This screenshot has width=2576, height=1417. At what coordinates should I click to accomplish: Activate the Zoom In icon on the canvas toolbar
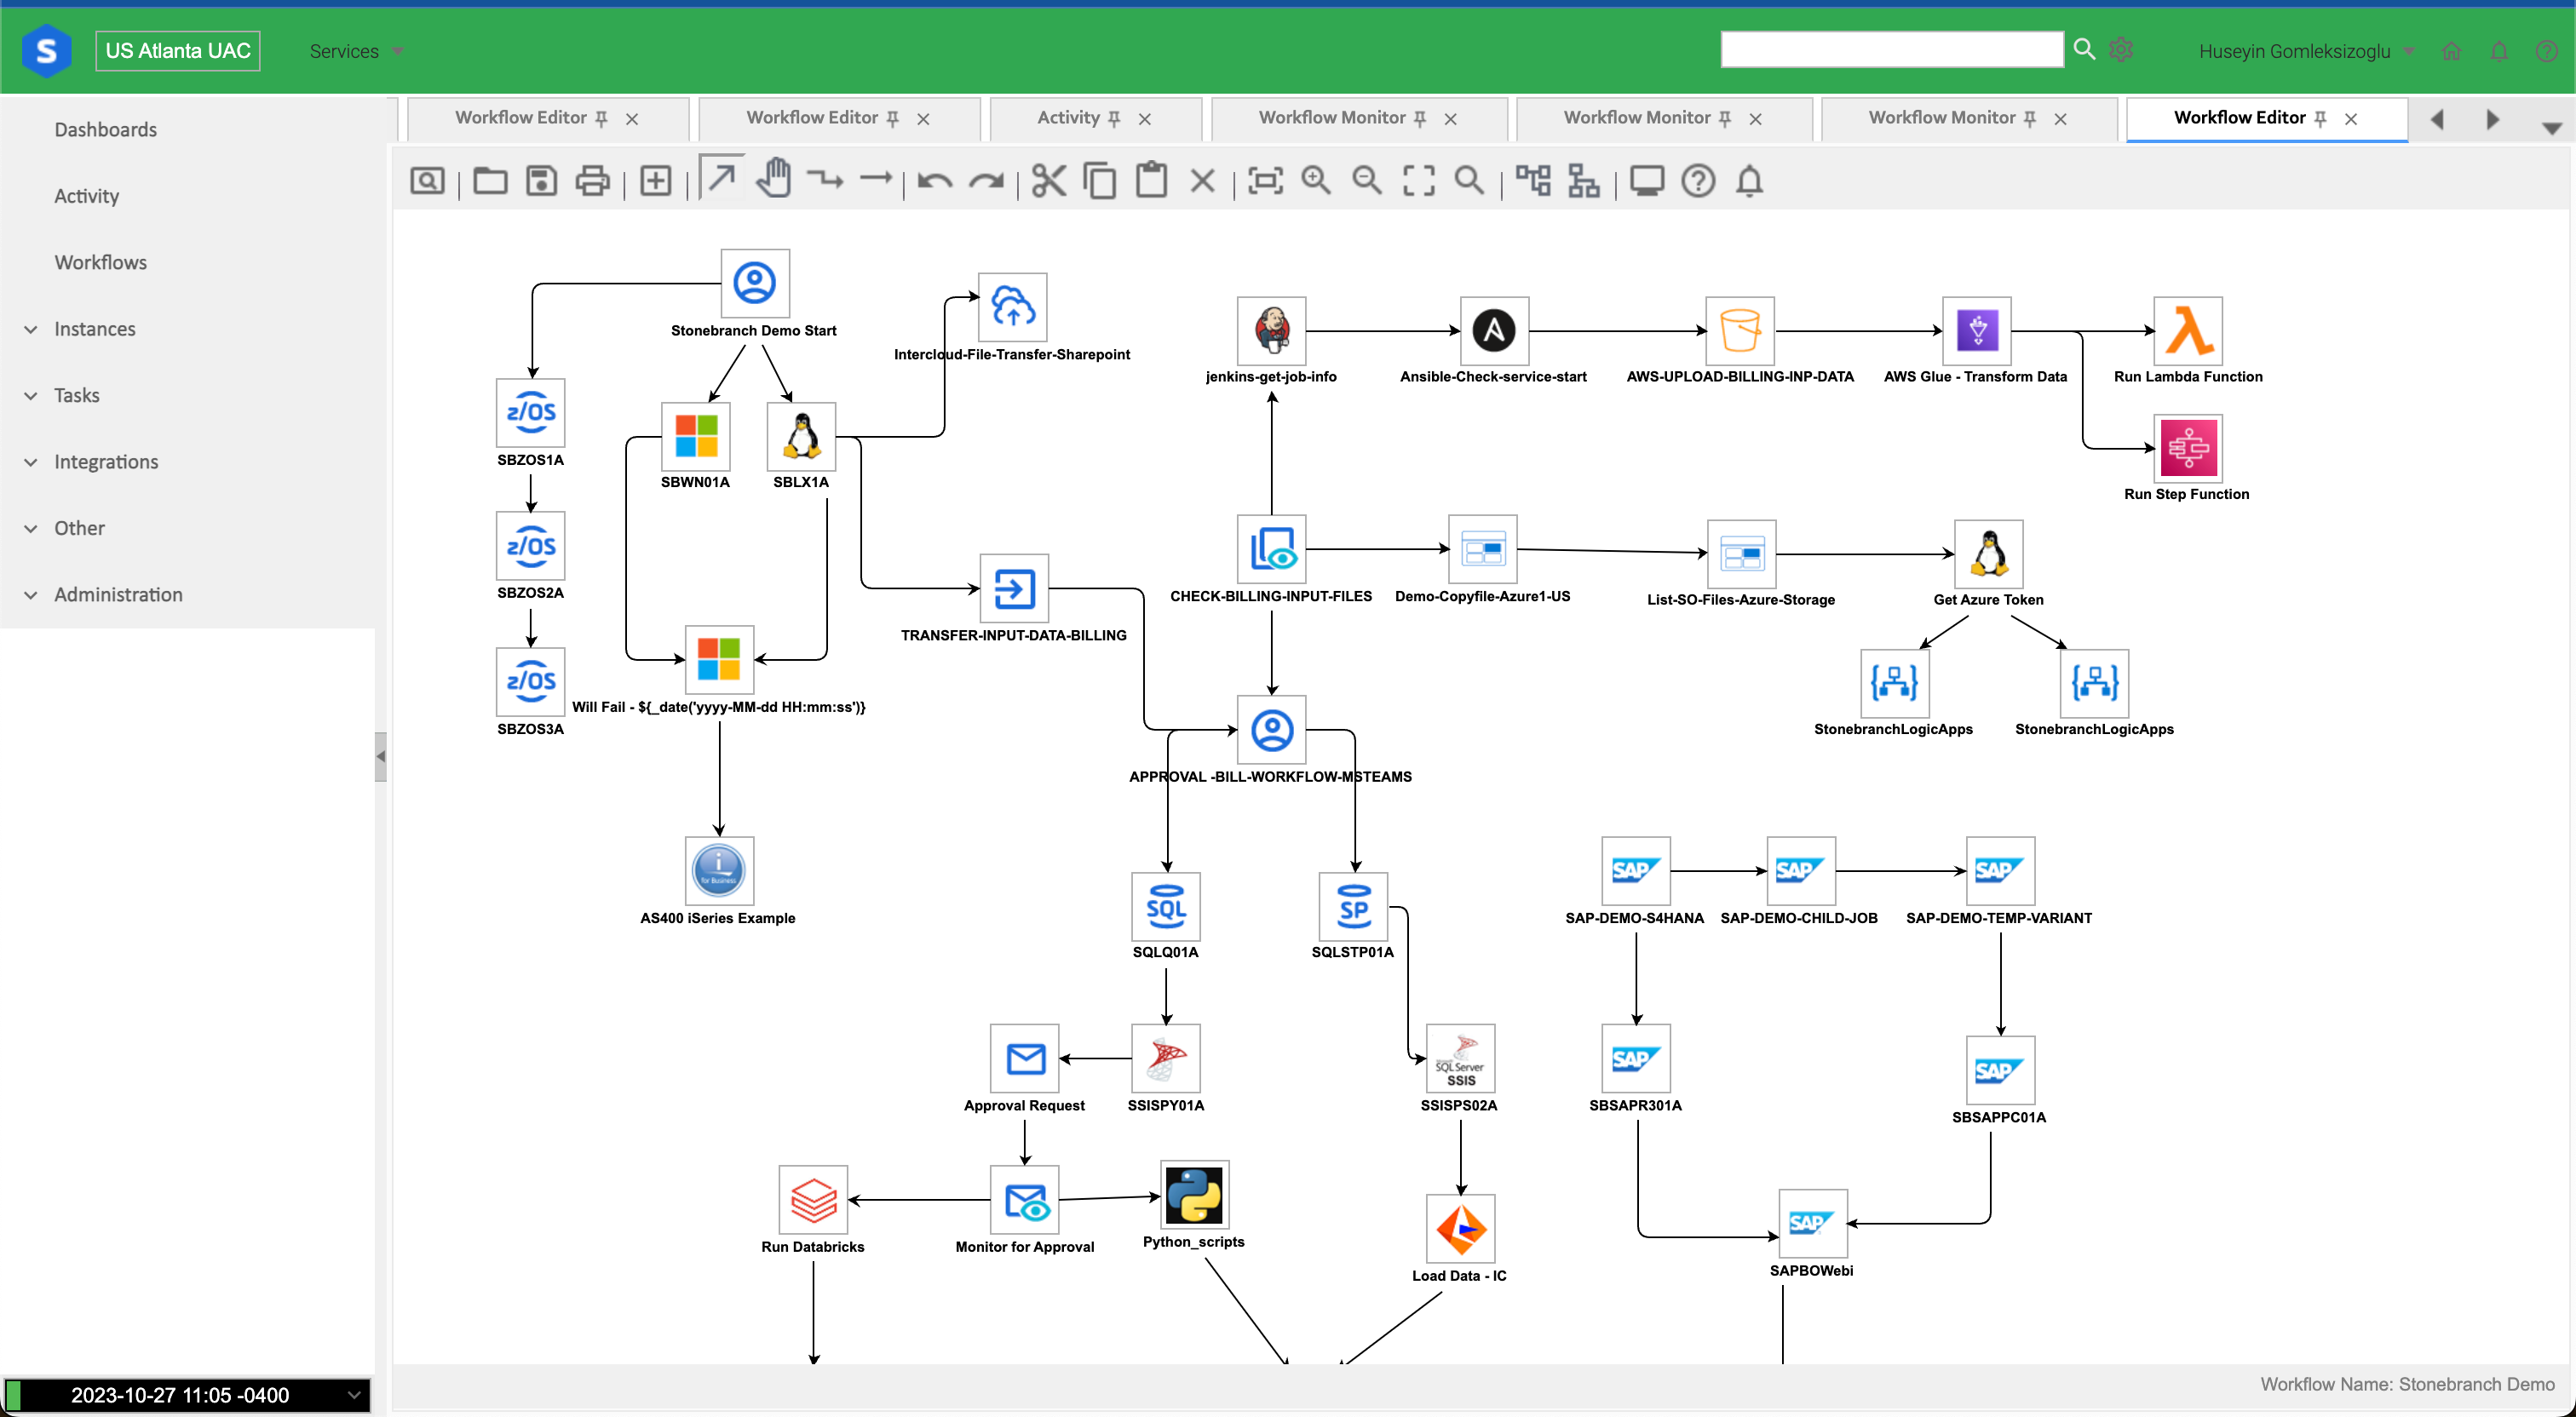(1316, 180)
